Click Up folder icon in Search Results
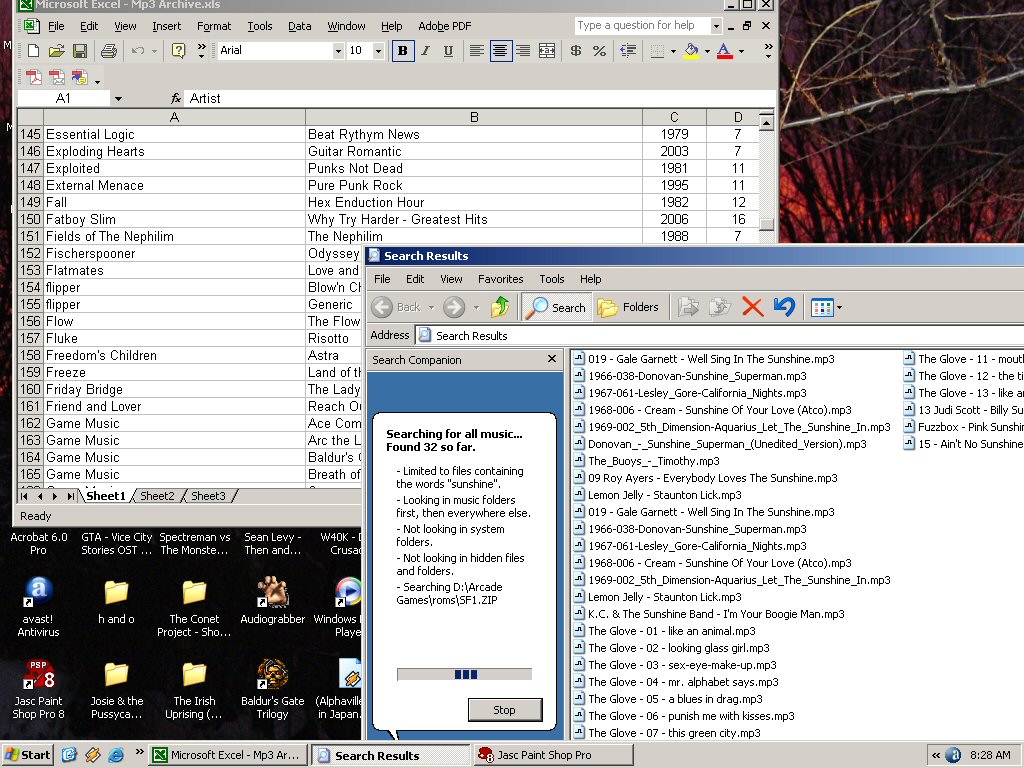Viewport: 1024px width, 768px height. click(x=500, y=307)
